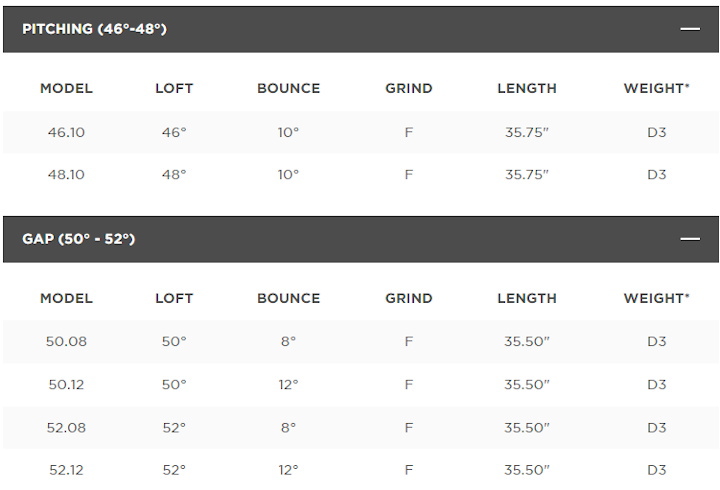Click the GRIND column header in Gap table

point(409,298)
